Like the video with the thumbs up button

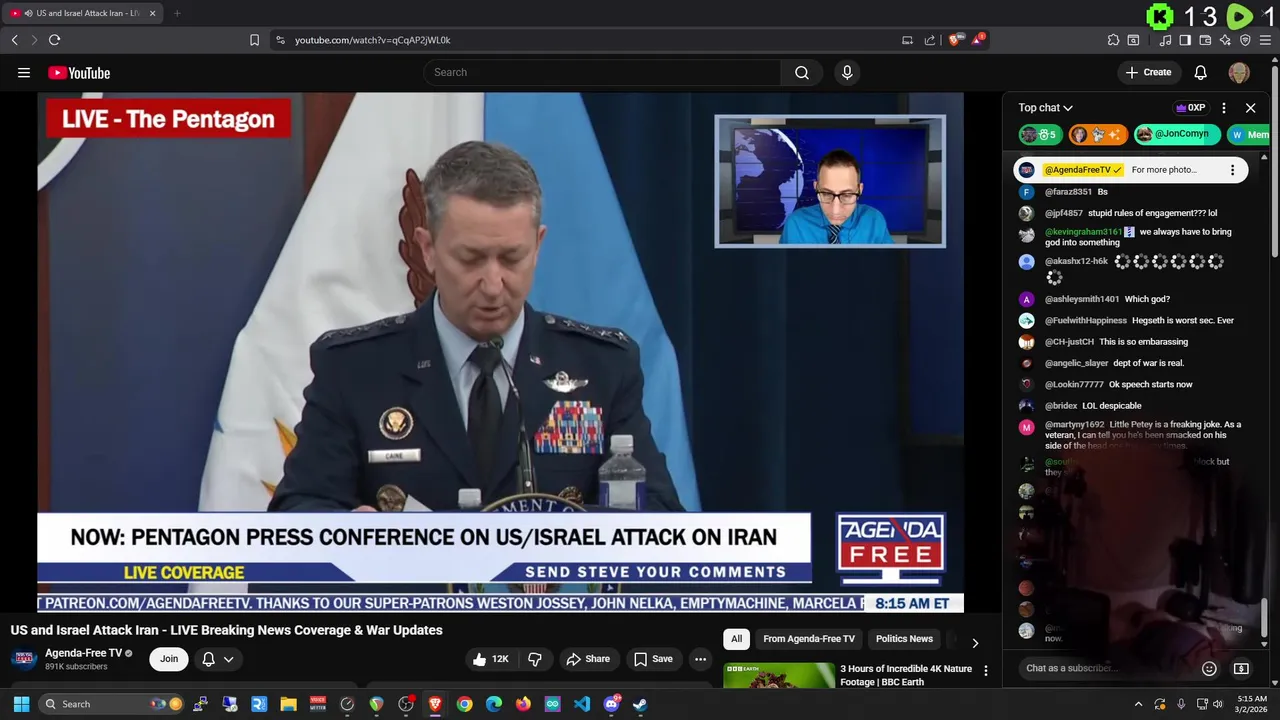pyautogui.click(x=492, y=659)
